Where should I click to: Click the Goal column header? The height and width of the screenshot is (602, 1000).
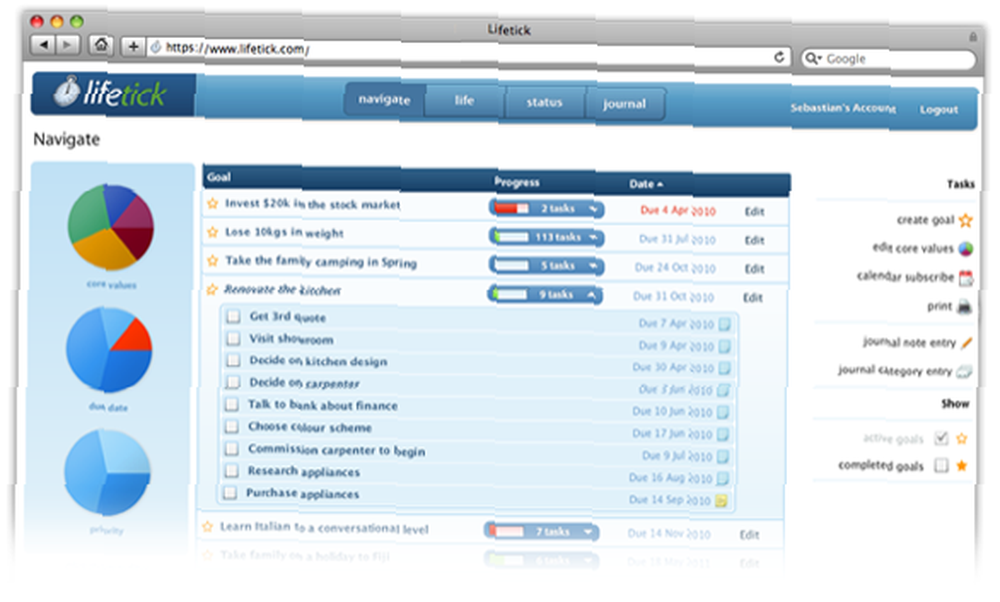[x=219, y=177]
